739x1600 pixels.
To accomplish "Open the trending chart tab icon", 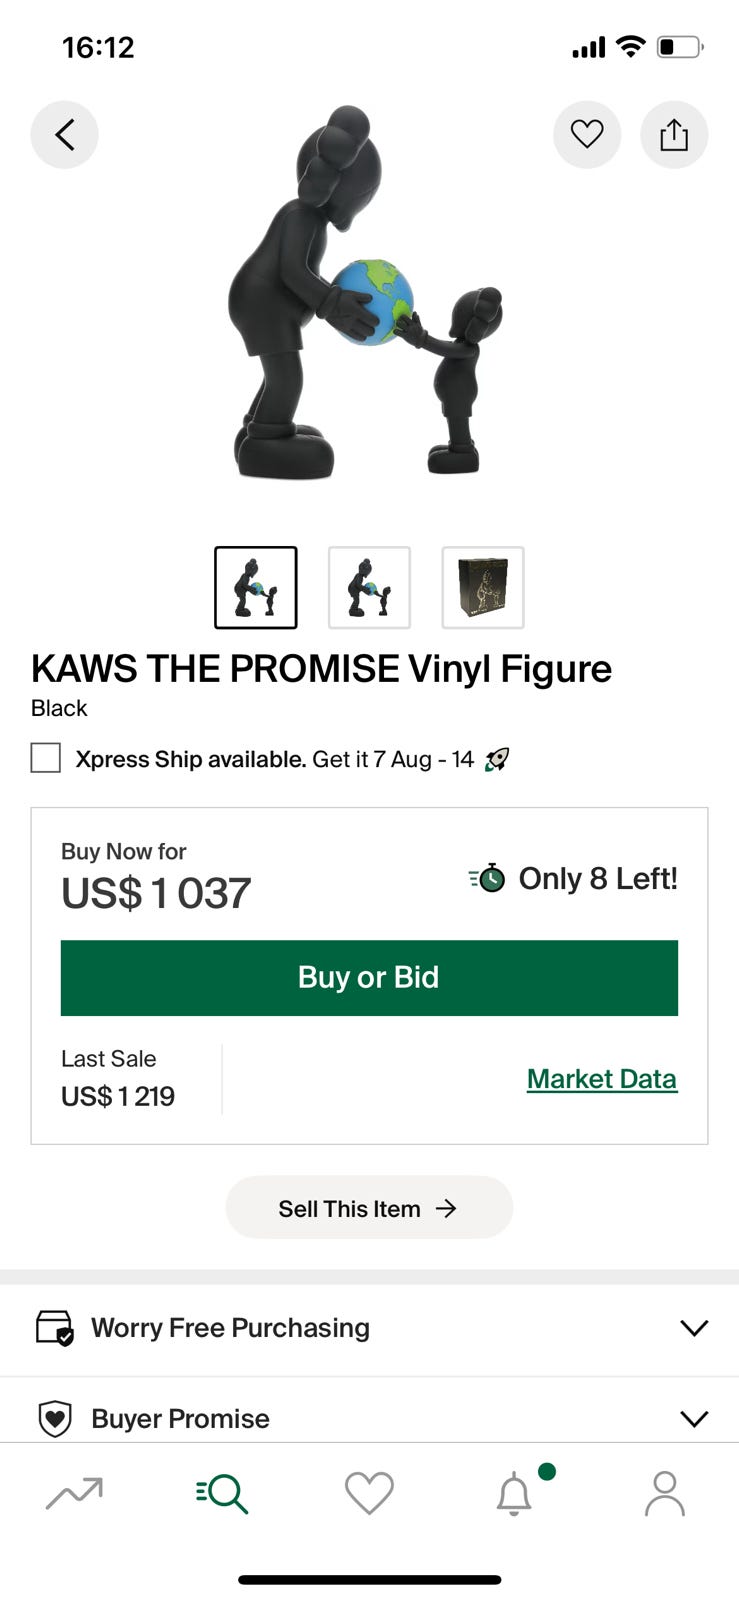I will 74,1493.
